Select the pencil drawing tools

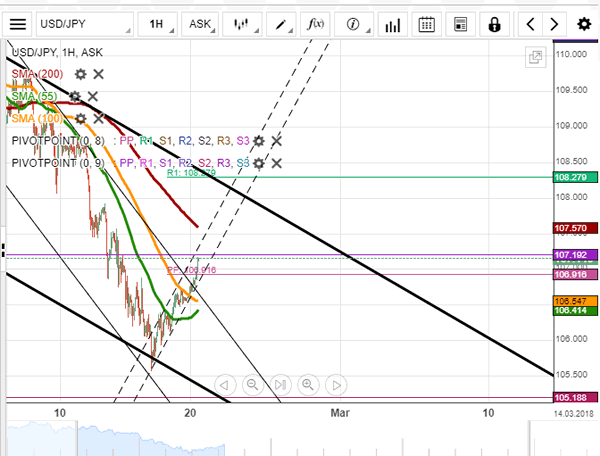tap(281, 24)
